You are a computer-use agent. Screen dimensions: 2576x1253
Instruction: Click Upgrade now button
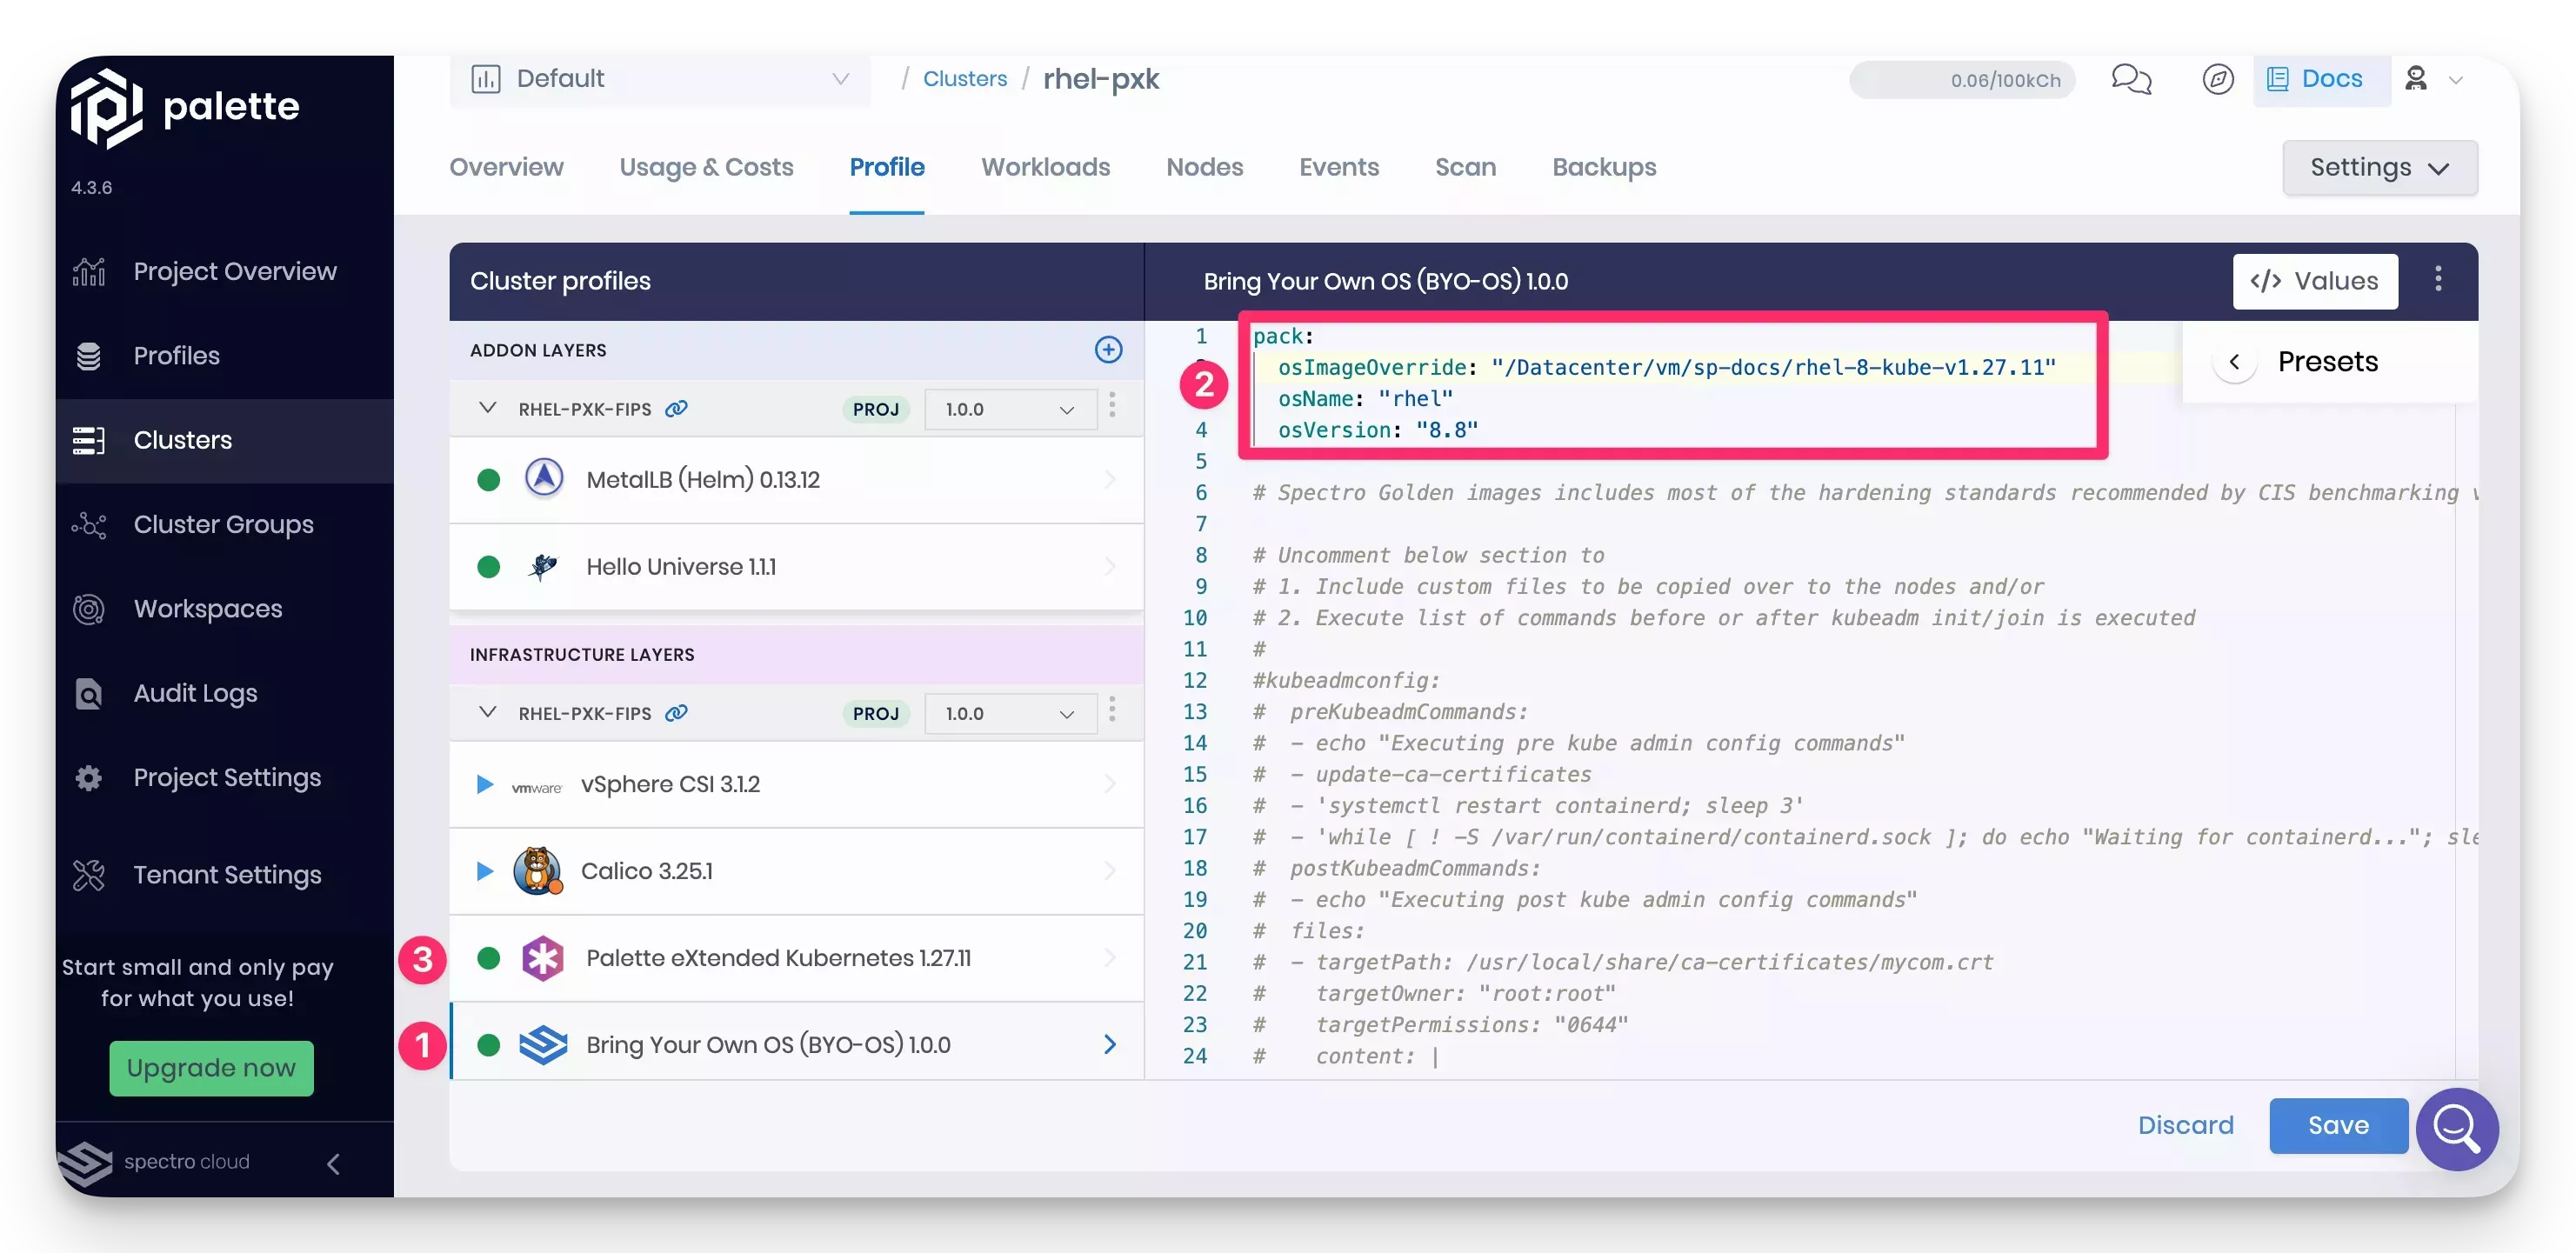(211, 1068)
